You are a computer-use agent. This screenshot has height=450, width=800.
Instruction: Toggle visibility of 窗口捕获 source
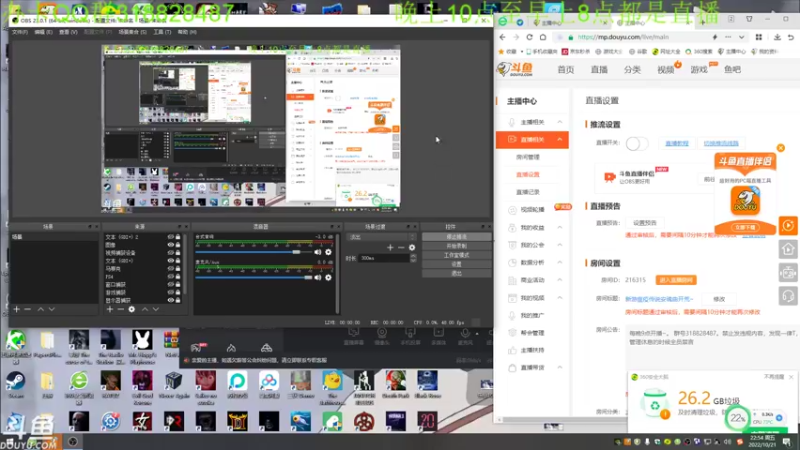point(171,285)
